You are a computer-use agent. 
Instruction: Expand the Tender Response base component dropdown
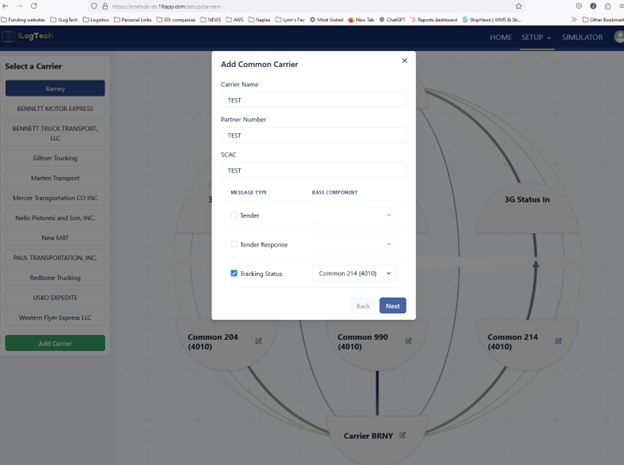coord(388,244)
